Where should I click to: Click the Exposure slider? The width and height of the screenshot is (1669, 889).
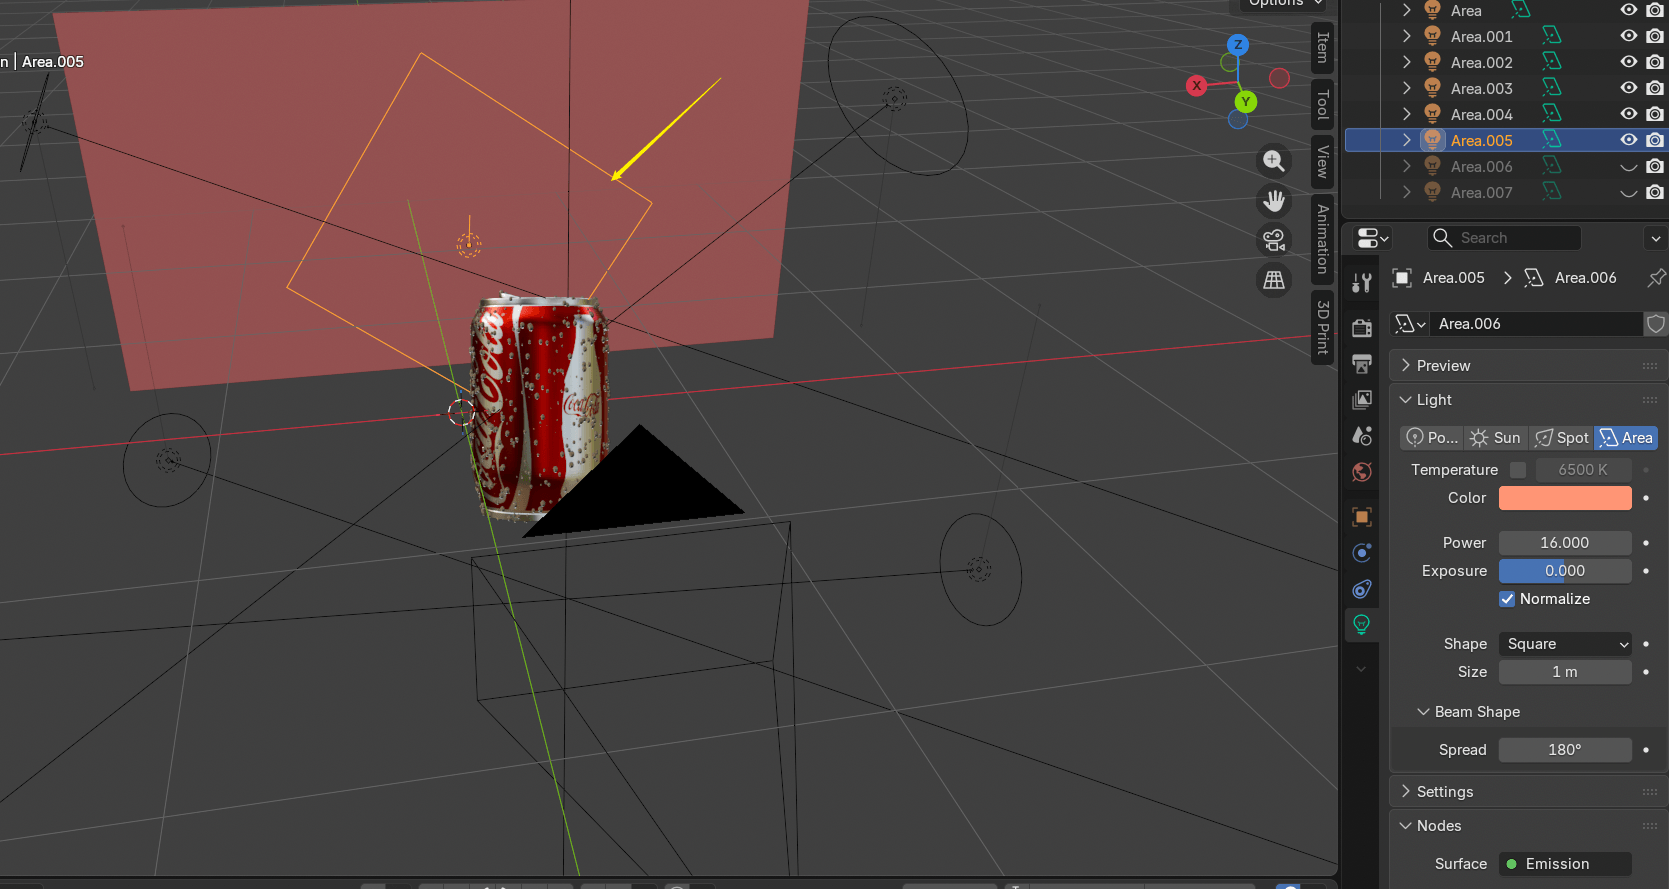tap(1565, 571)
